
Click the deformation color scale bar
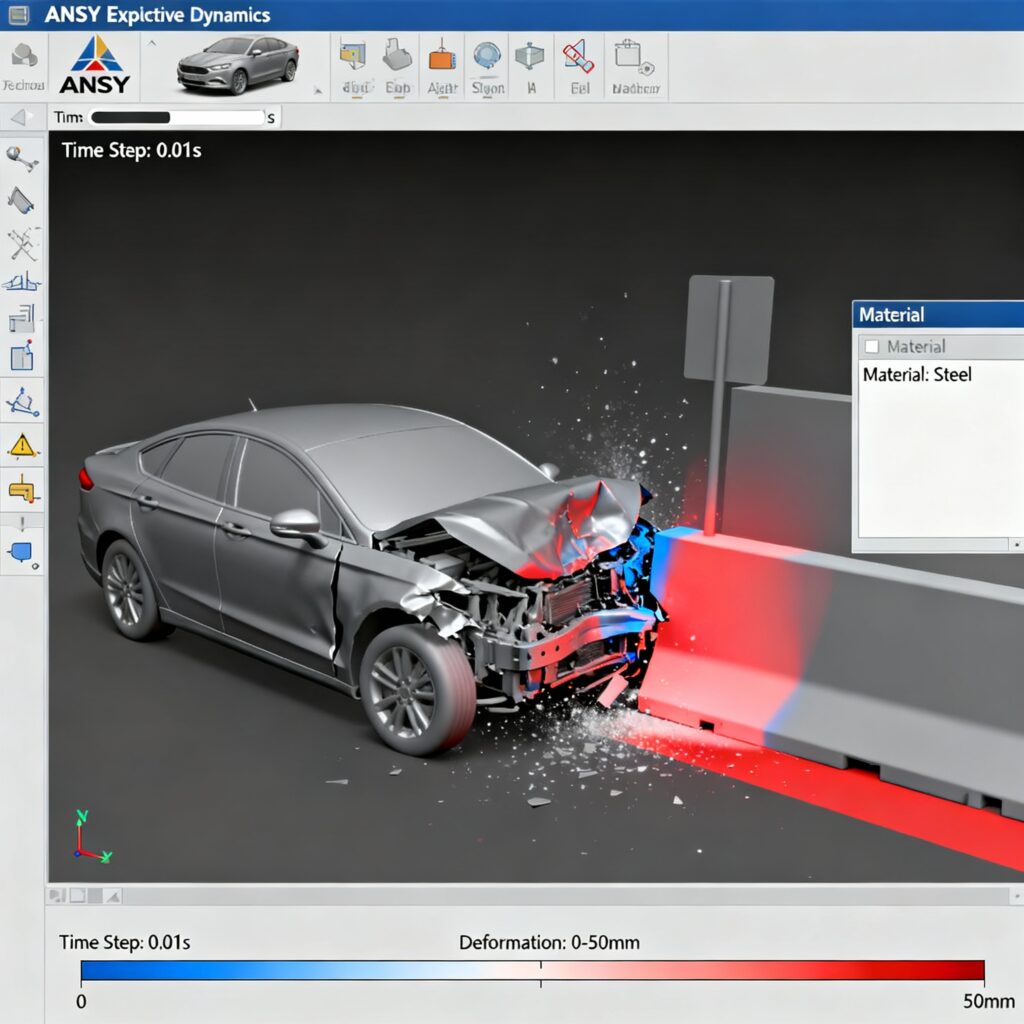pyautogui.click(x=532, y=970)
